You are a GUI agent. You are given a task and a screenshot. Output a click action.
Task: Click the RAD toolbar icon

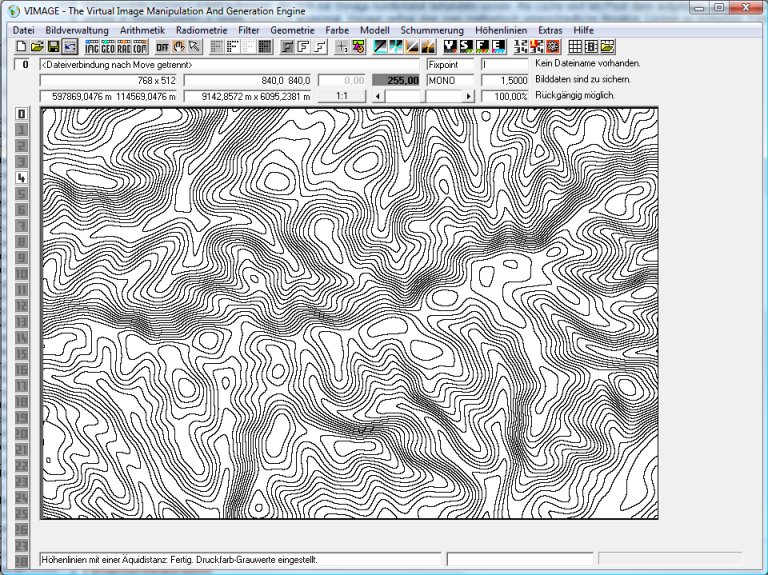pos(124,47)
